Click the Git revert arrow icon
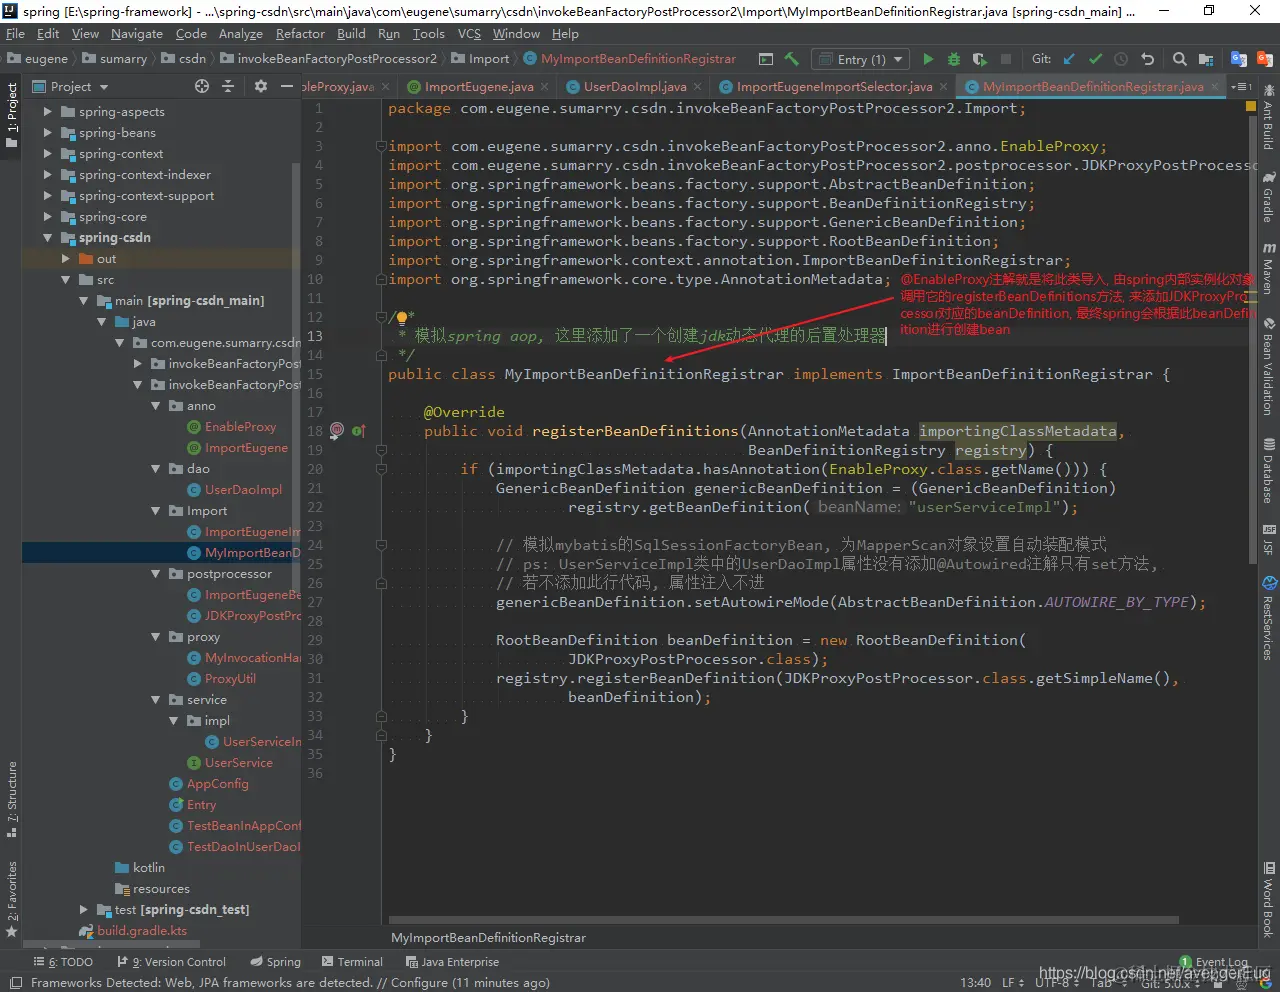Image resolution: width=1280 pixels, height=992 pixels. click(1147, 59)
